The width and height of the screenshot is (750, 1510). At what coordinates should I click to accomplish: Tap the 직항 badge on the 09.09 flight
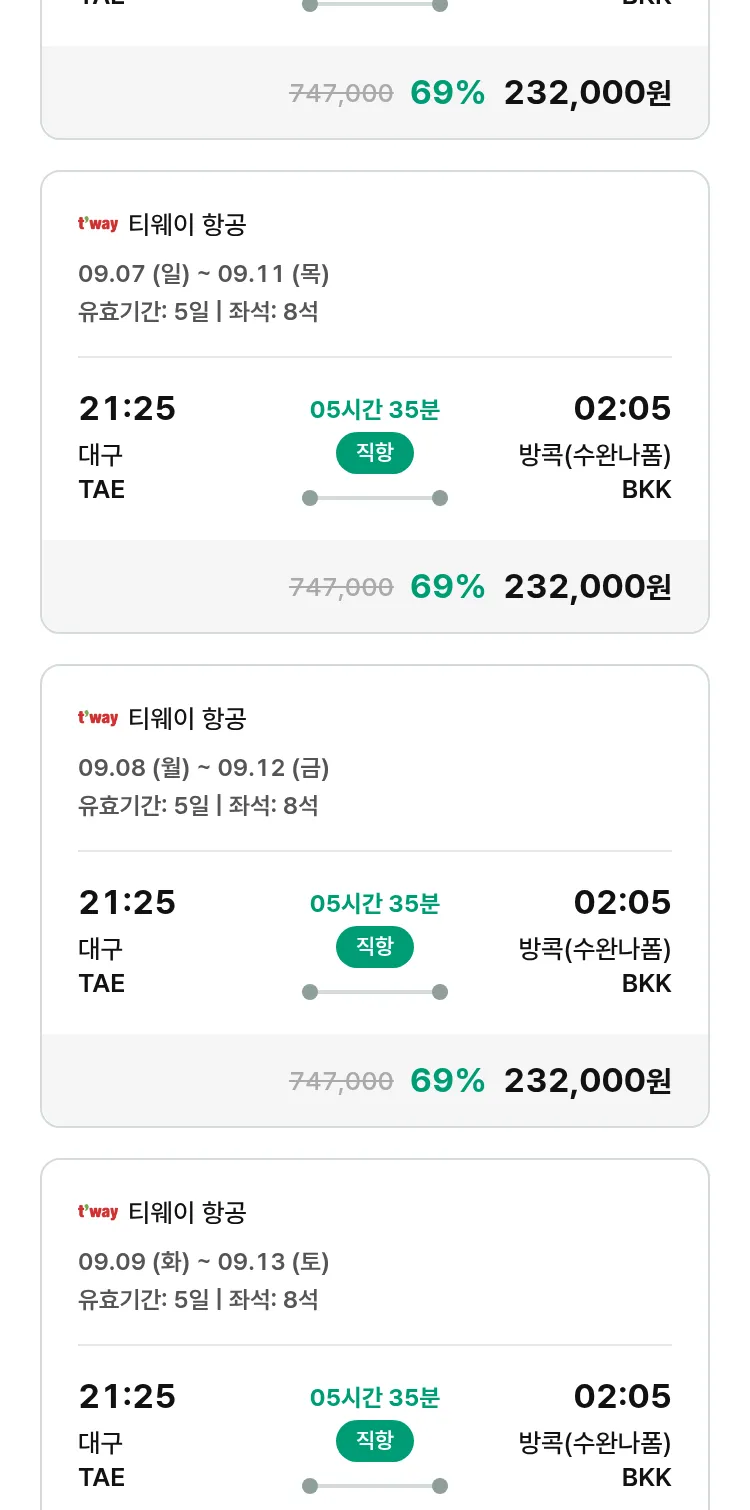375,1441
